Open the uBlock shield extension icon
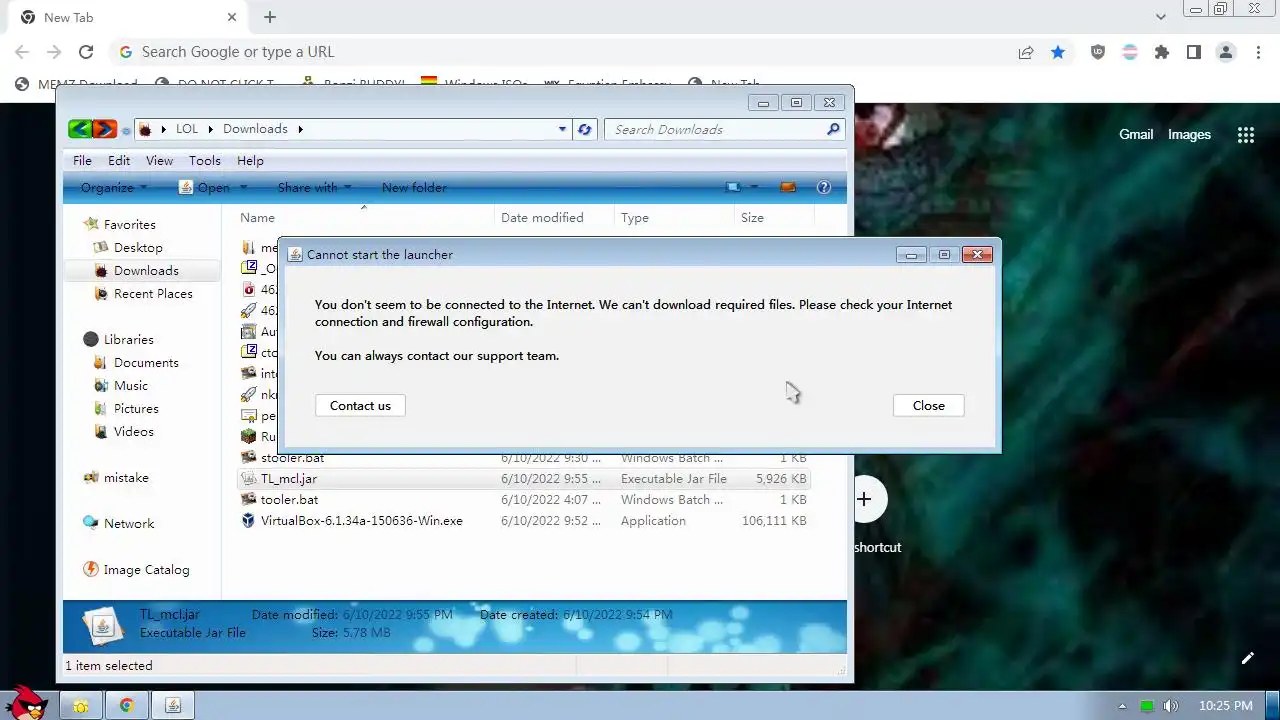This screenshot has width=1280, height=720. pos(1098,52)
